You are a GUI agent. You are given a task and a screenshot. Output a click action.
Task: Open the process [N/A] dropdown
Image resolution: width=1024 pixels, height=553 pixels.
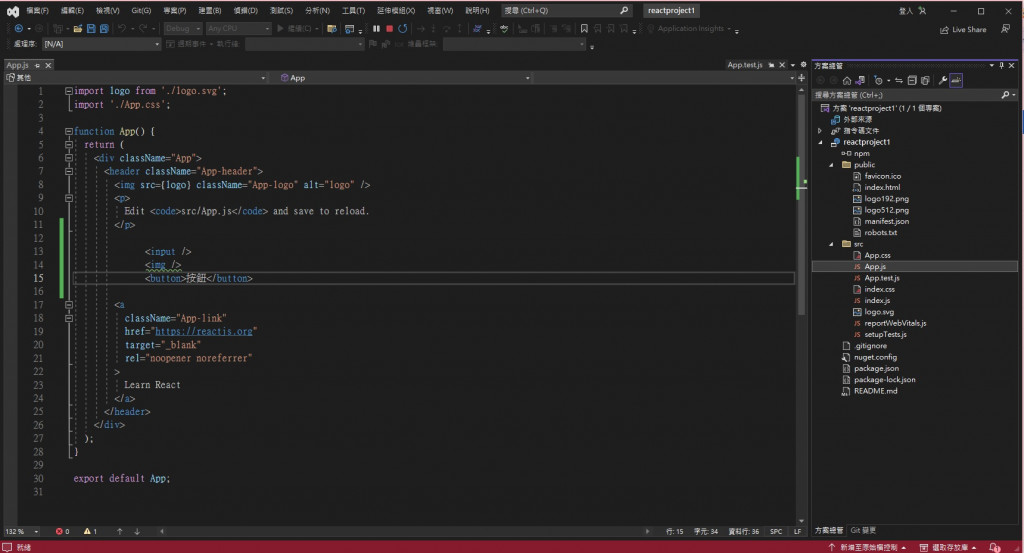[x=101, y=44]
